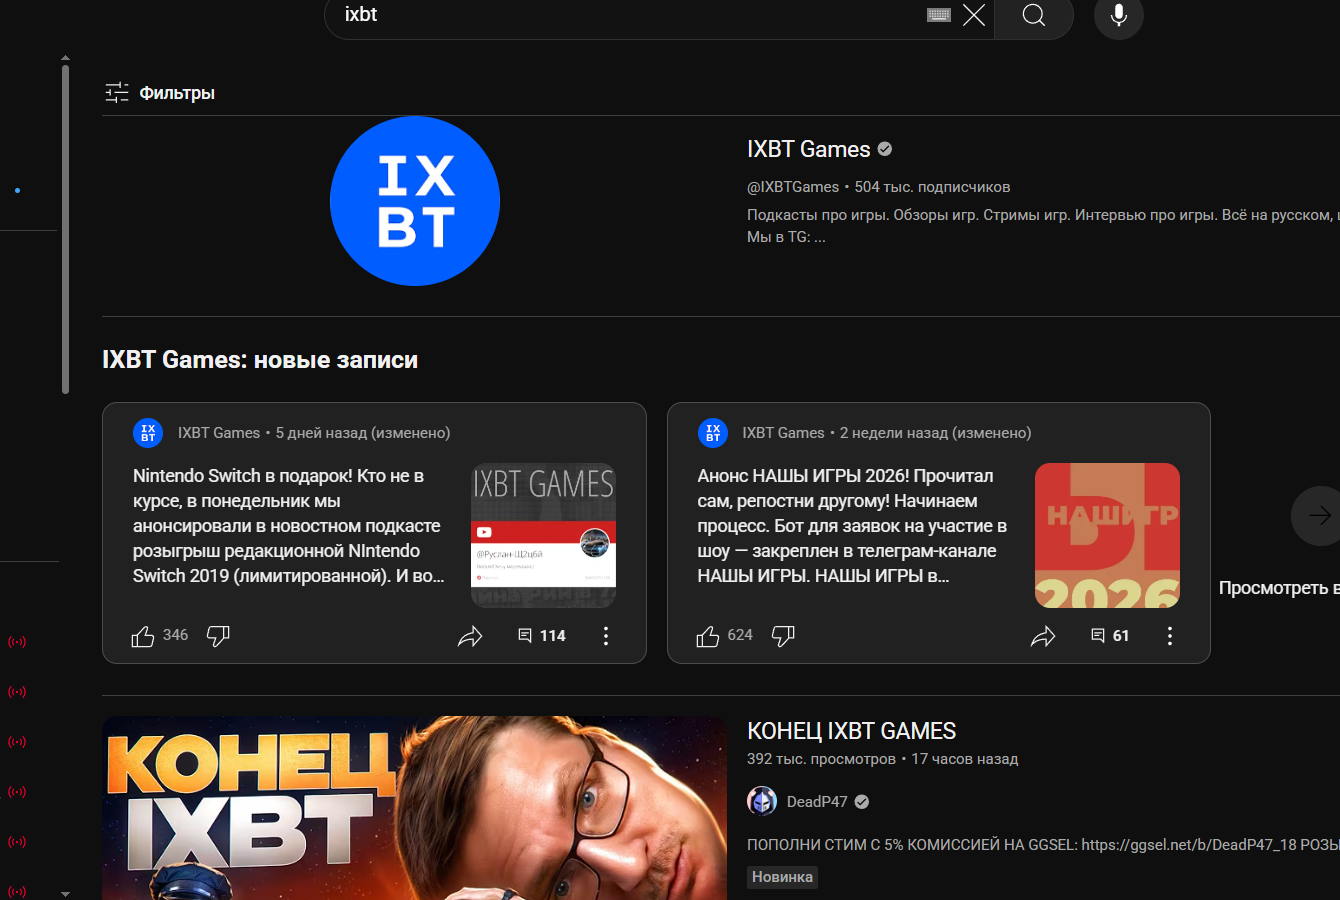Open the Nintendo Switch giveaway post text

pyautogui.click(x=289, y=526)
